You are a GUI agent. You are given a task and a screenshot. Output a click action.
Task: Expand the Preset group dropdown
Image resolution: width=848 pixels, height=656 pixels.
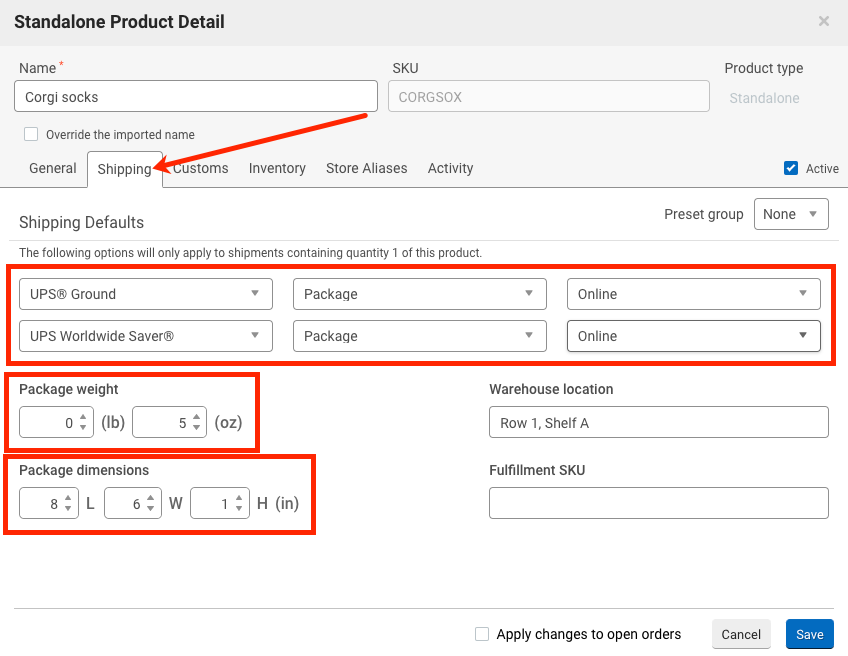pos(791,214)
